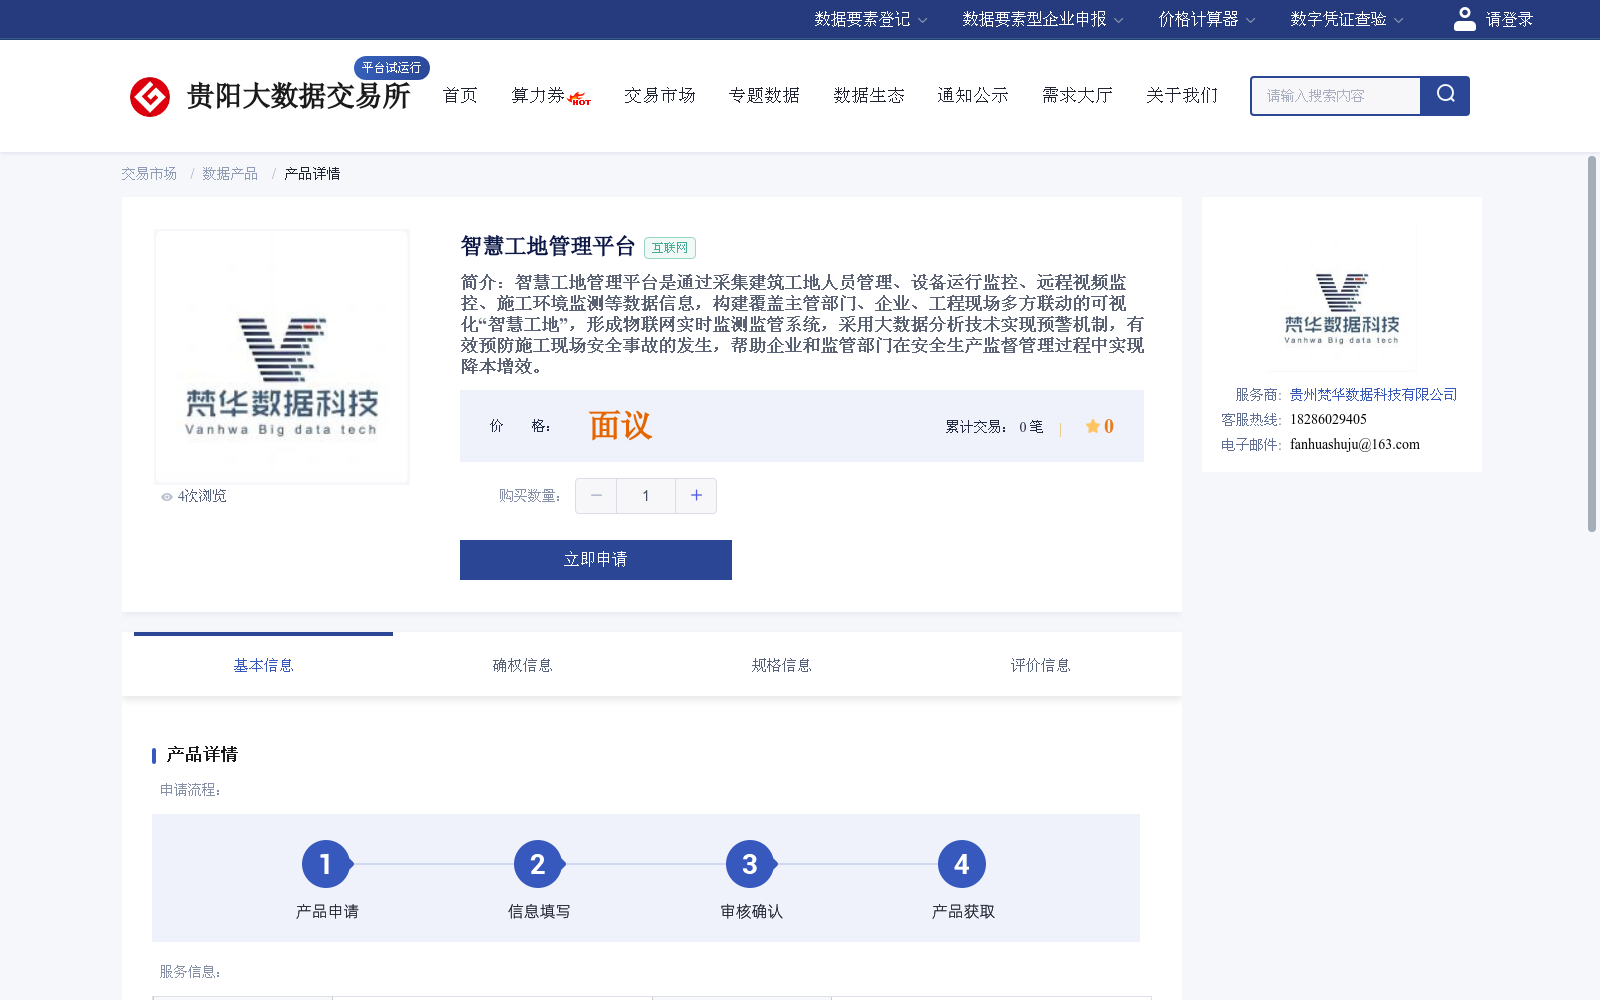
Task: Select step 2 circle 信息填写
Action: (x=538, y=864)
